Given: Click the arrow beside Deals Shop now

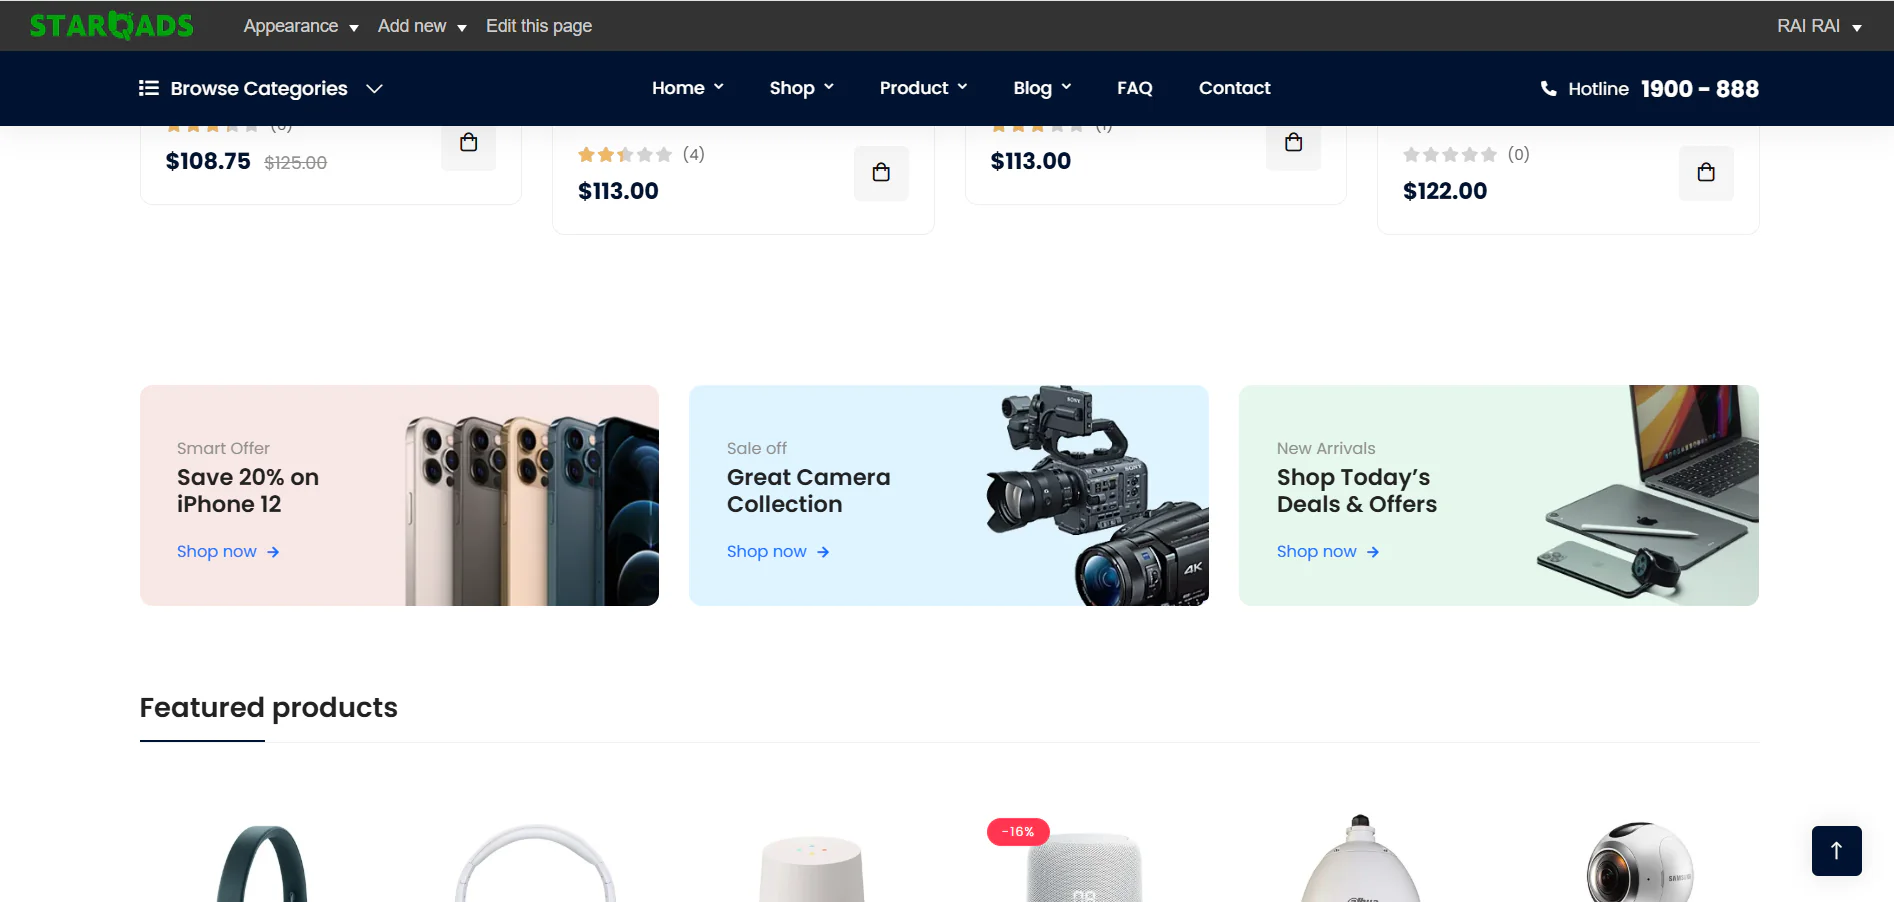Looking at the screenshot, I should 1373,552.
